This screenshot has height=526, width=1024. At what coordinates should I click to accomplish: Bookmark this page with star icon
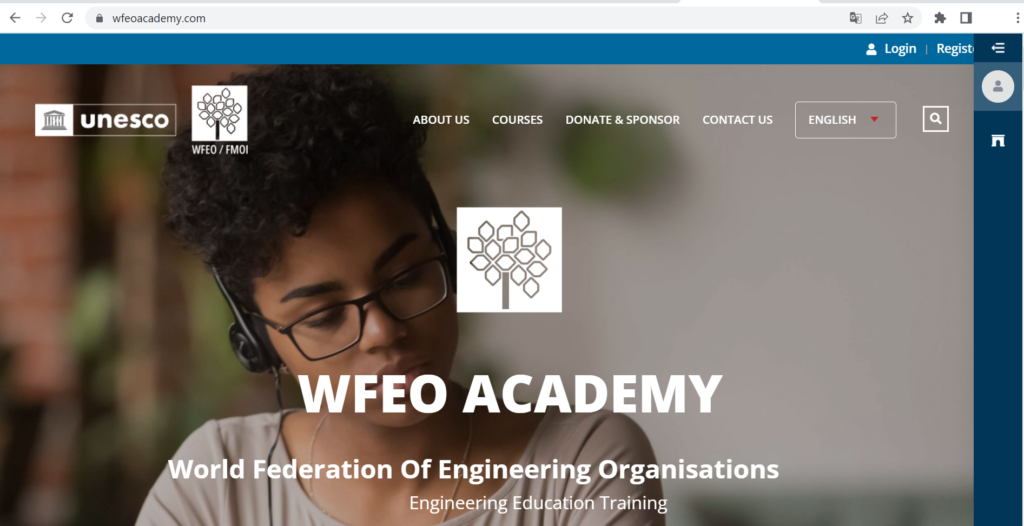908,18
